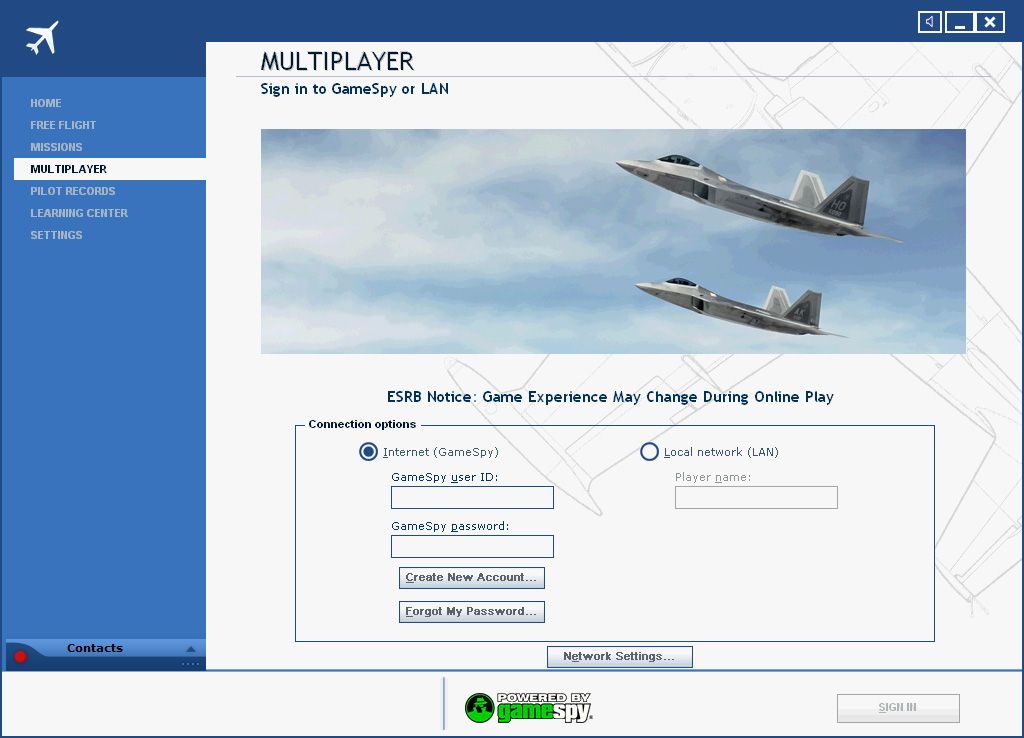Click Create New Account
1024x738 pixels.
point(471,577)
